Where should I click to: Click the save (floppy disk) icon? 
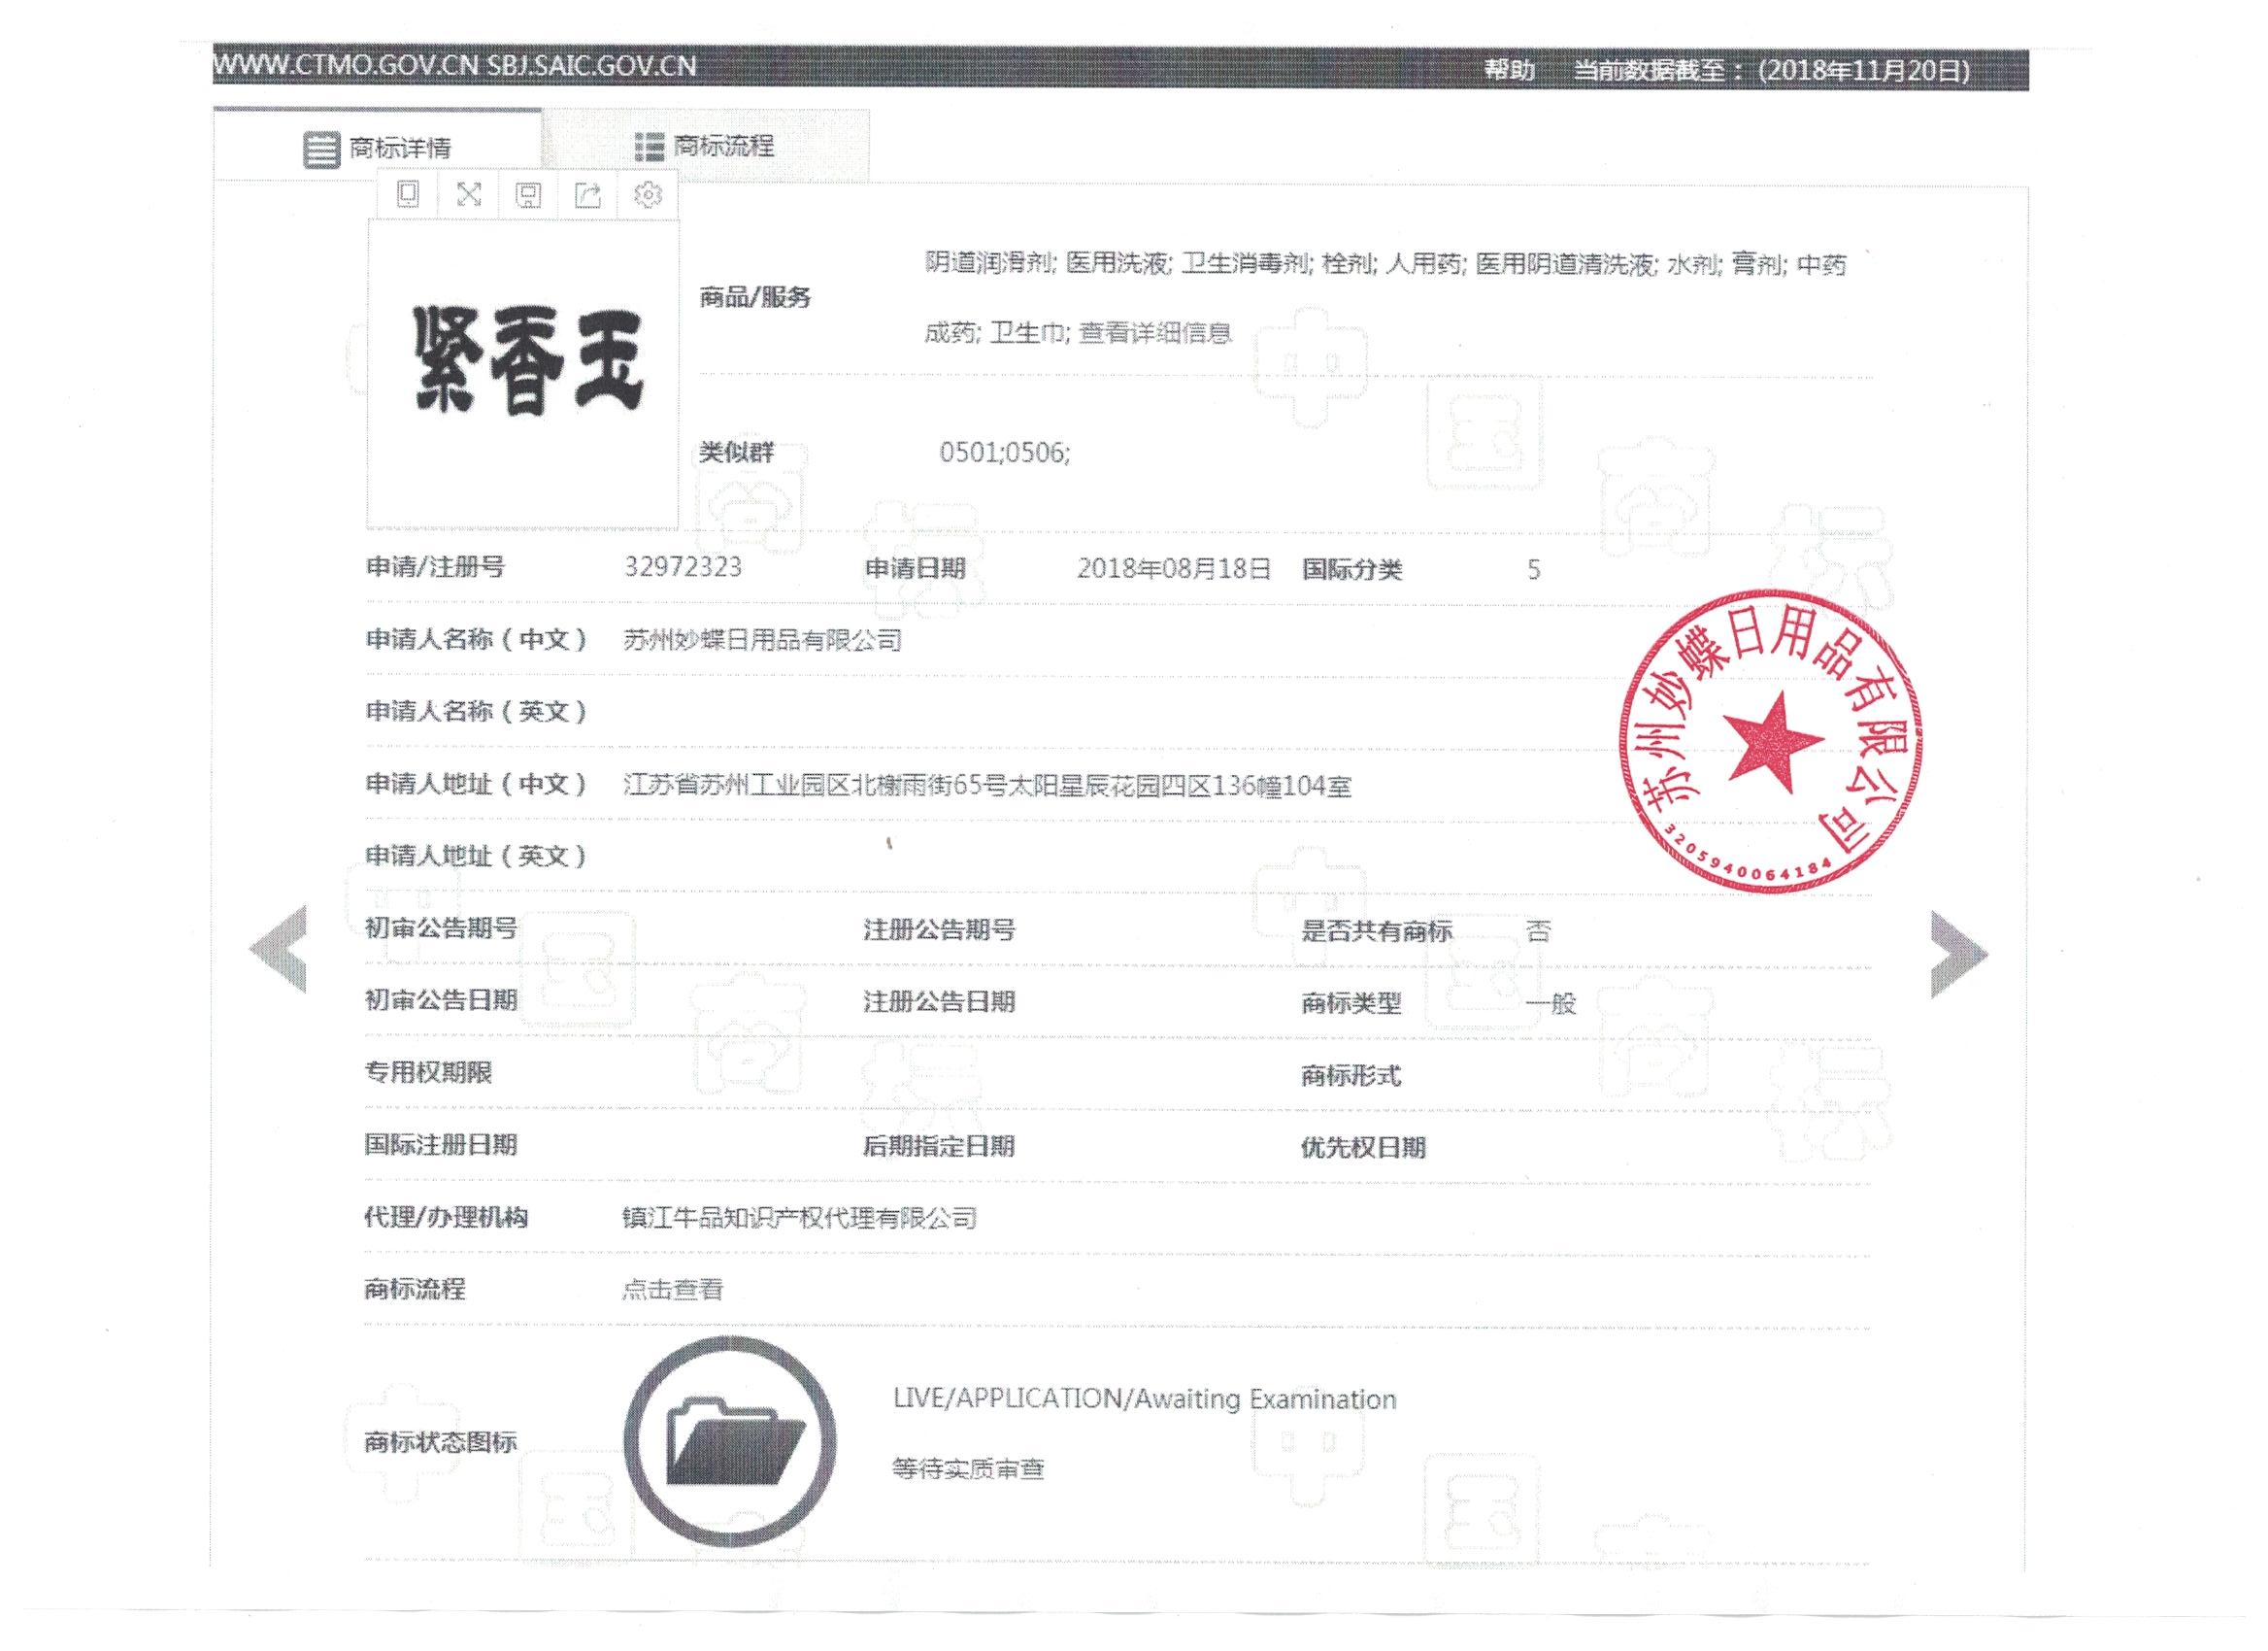tap(529, 196)
